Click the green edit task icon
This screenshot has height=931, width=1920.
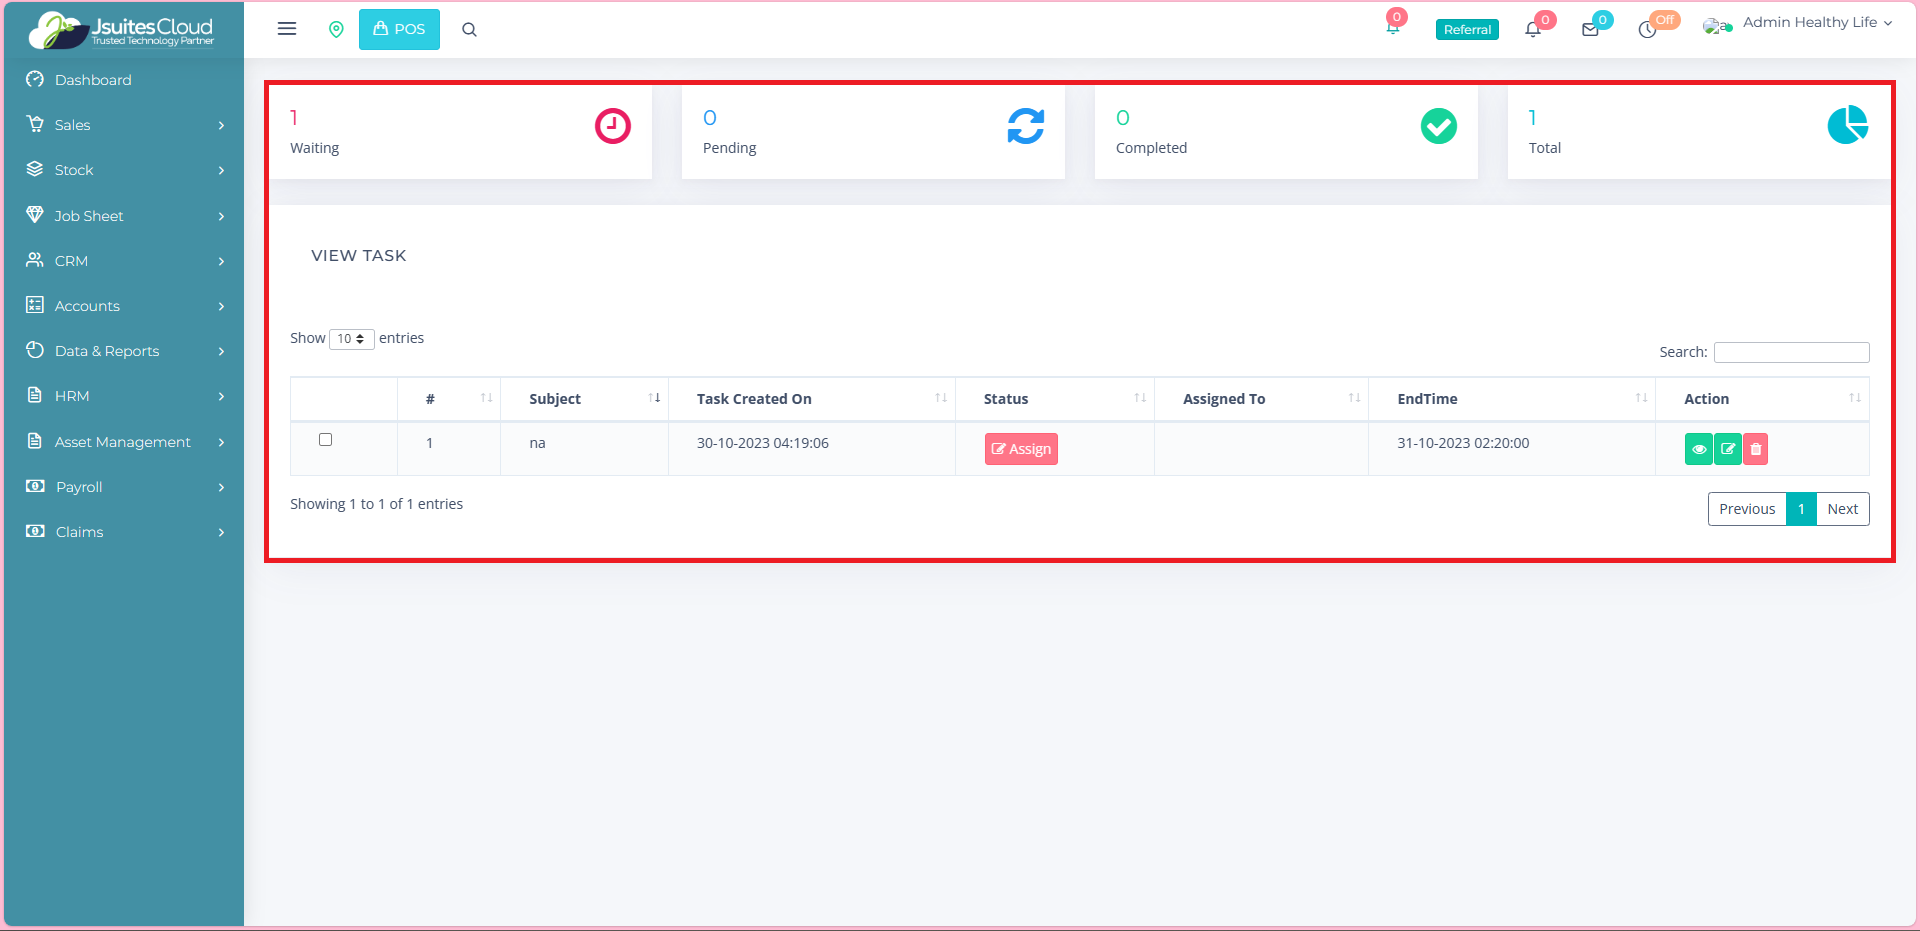(x=1727, y=449)
